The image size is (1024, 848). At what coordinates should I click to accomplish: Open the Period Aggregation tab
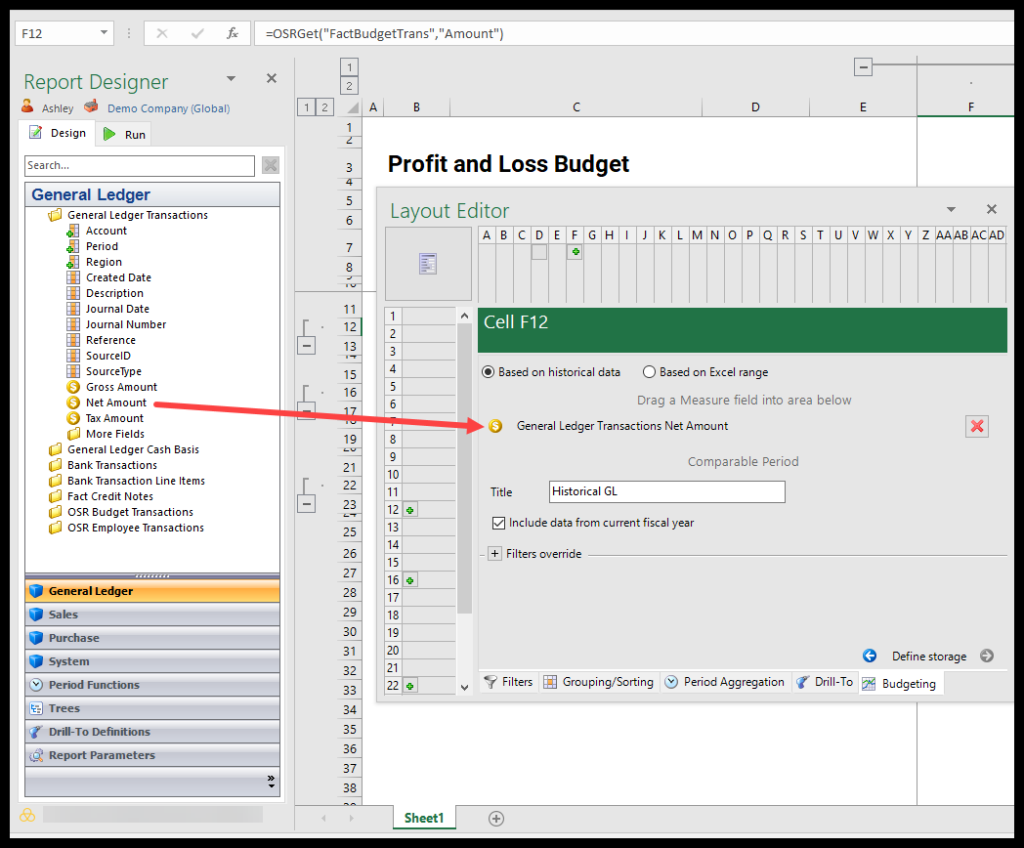725,682
